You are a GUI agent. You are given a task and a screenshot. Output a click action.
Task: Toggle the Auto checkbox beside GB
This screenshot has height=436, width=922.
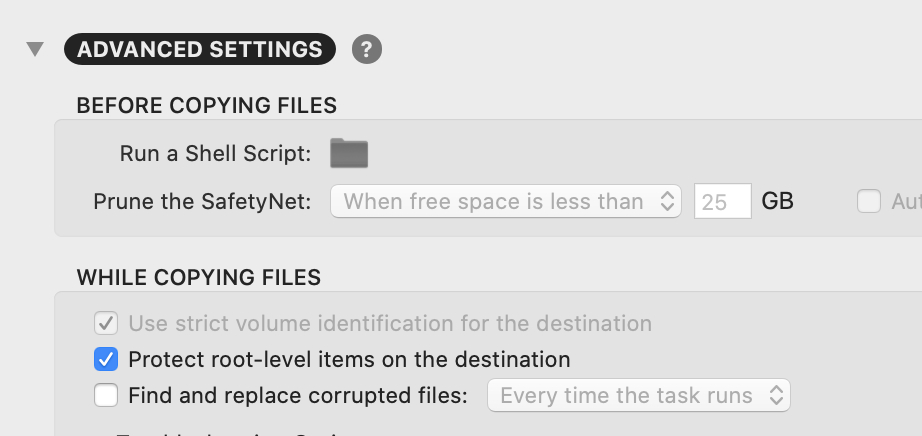click(x=868, y=201)
